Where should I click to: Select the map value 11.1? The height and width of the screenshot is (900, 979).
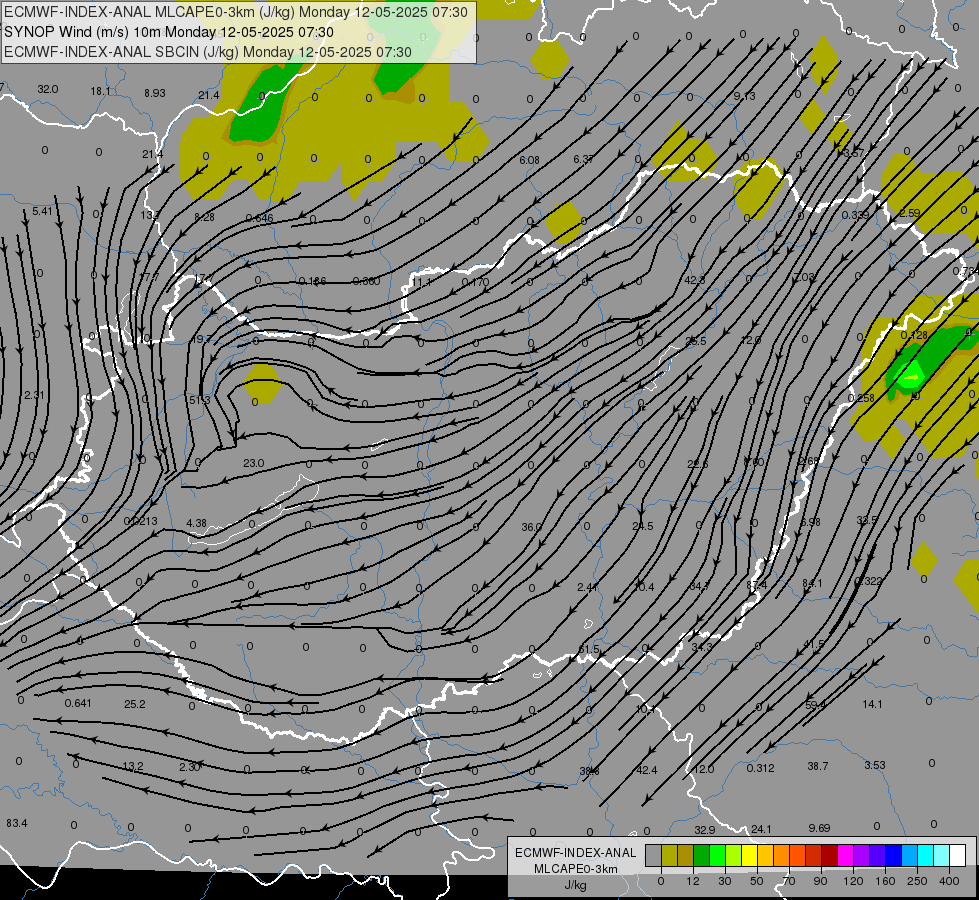coord(421,282)
